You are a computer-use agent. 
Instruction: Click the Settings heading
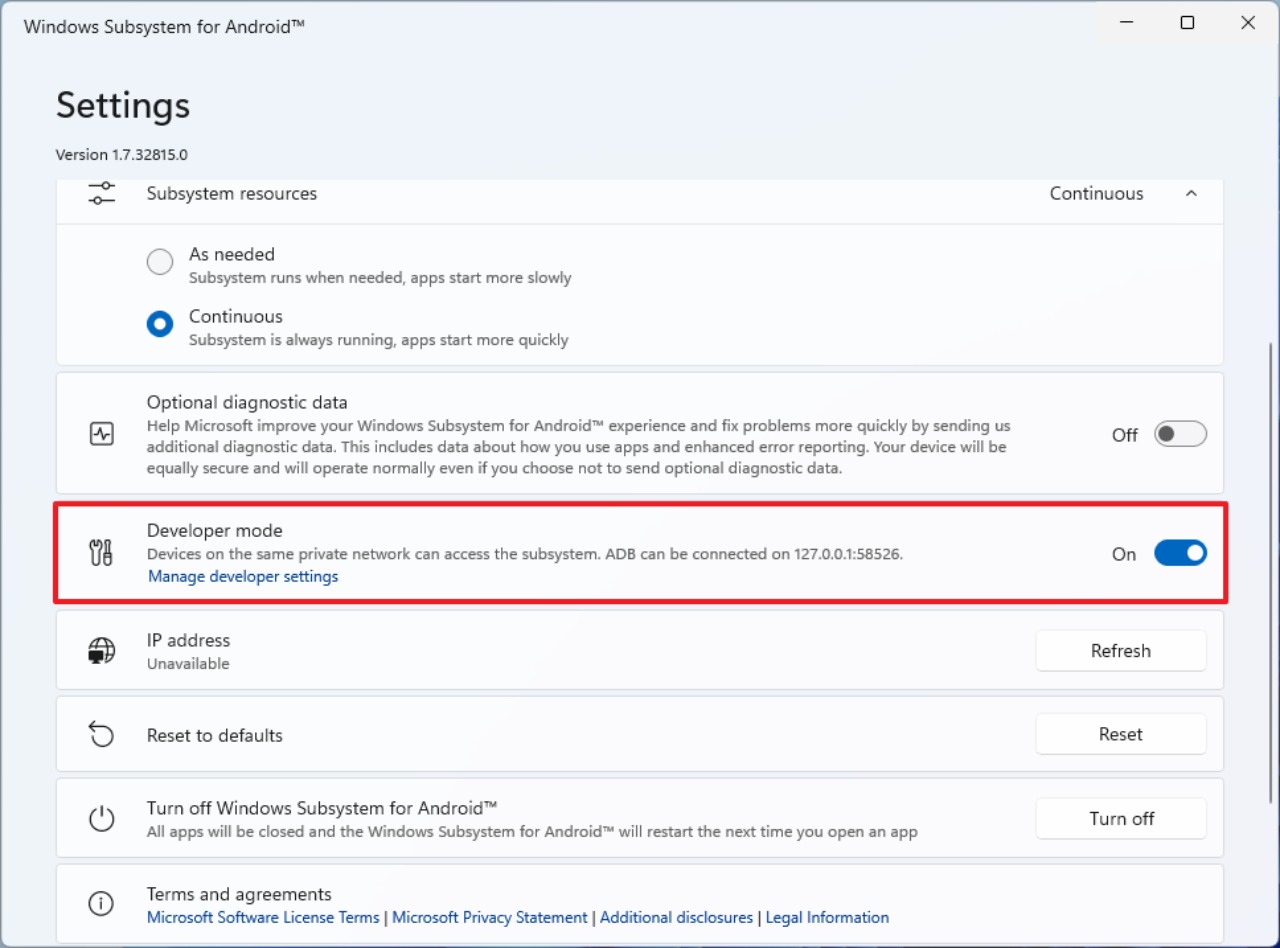[123, 106]
